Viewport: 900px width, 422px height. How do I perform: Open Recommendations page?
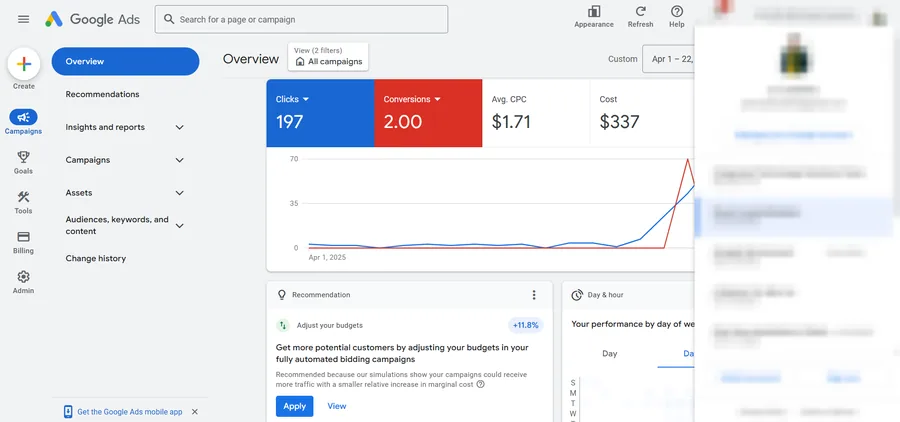point(102,94)
